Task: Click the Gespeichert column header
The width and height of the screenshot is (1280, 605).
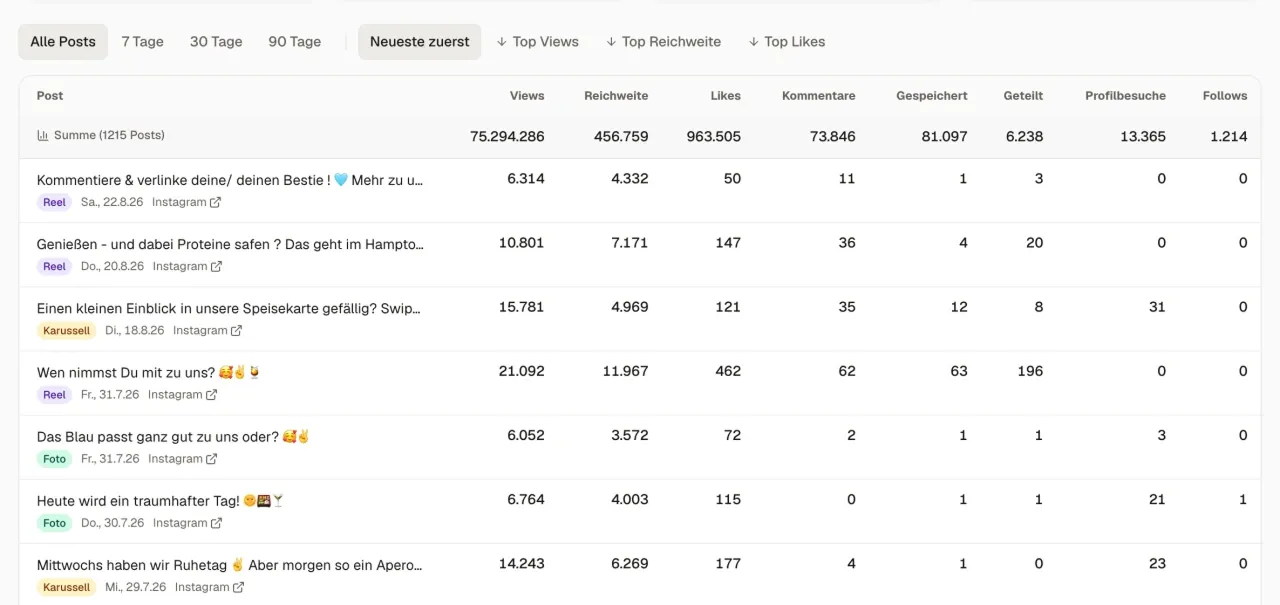Action: [932, 96]
